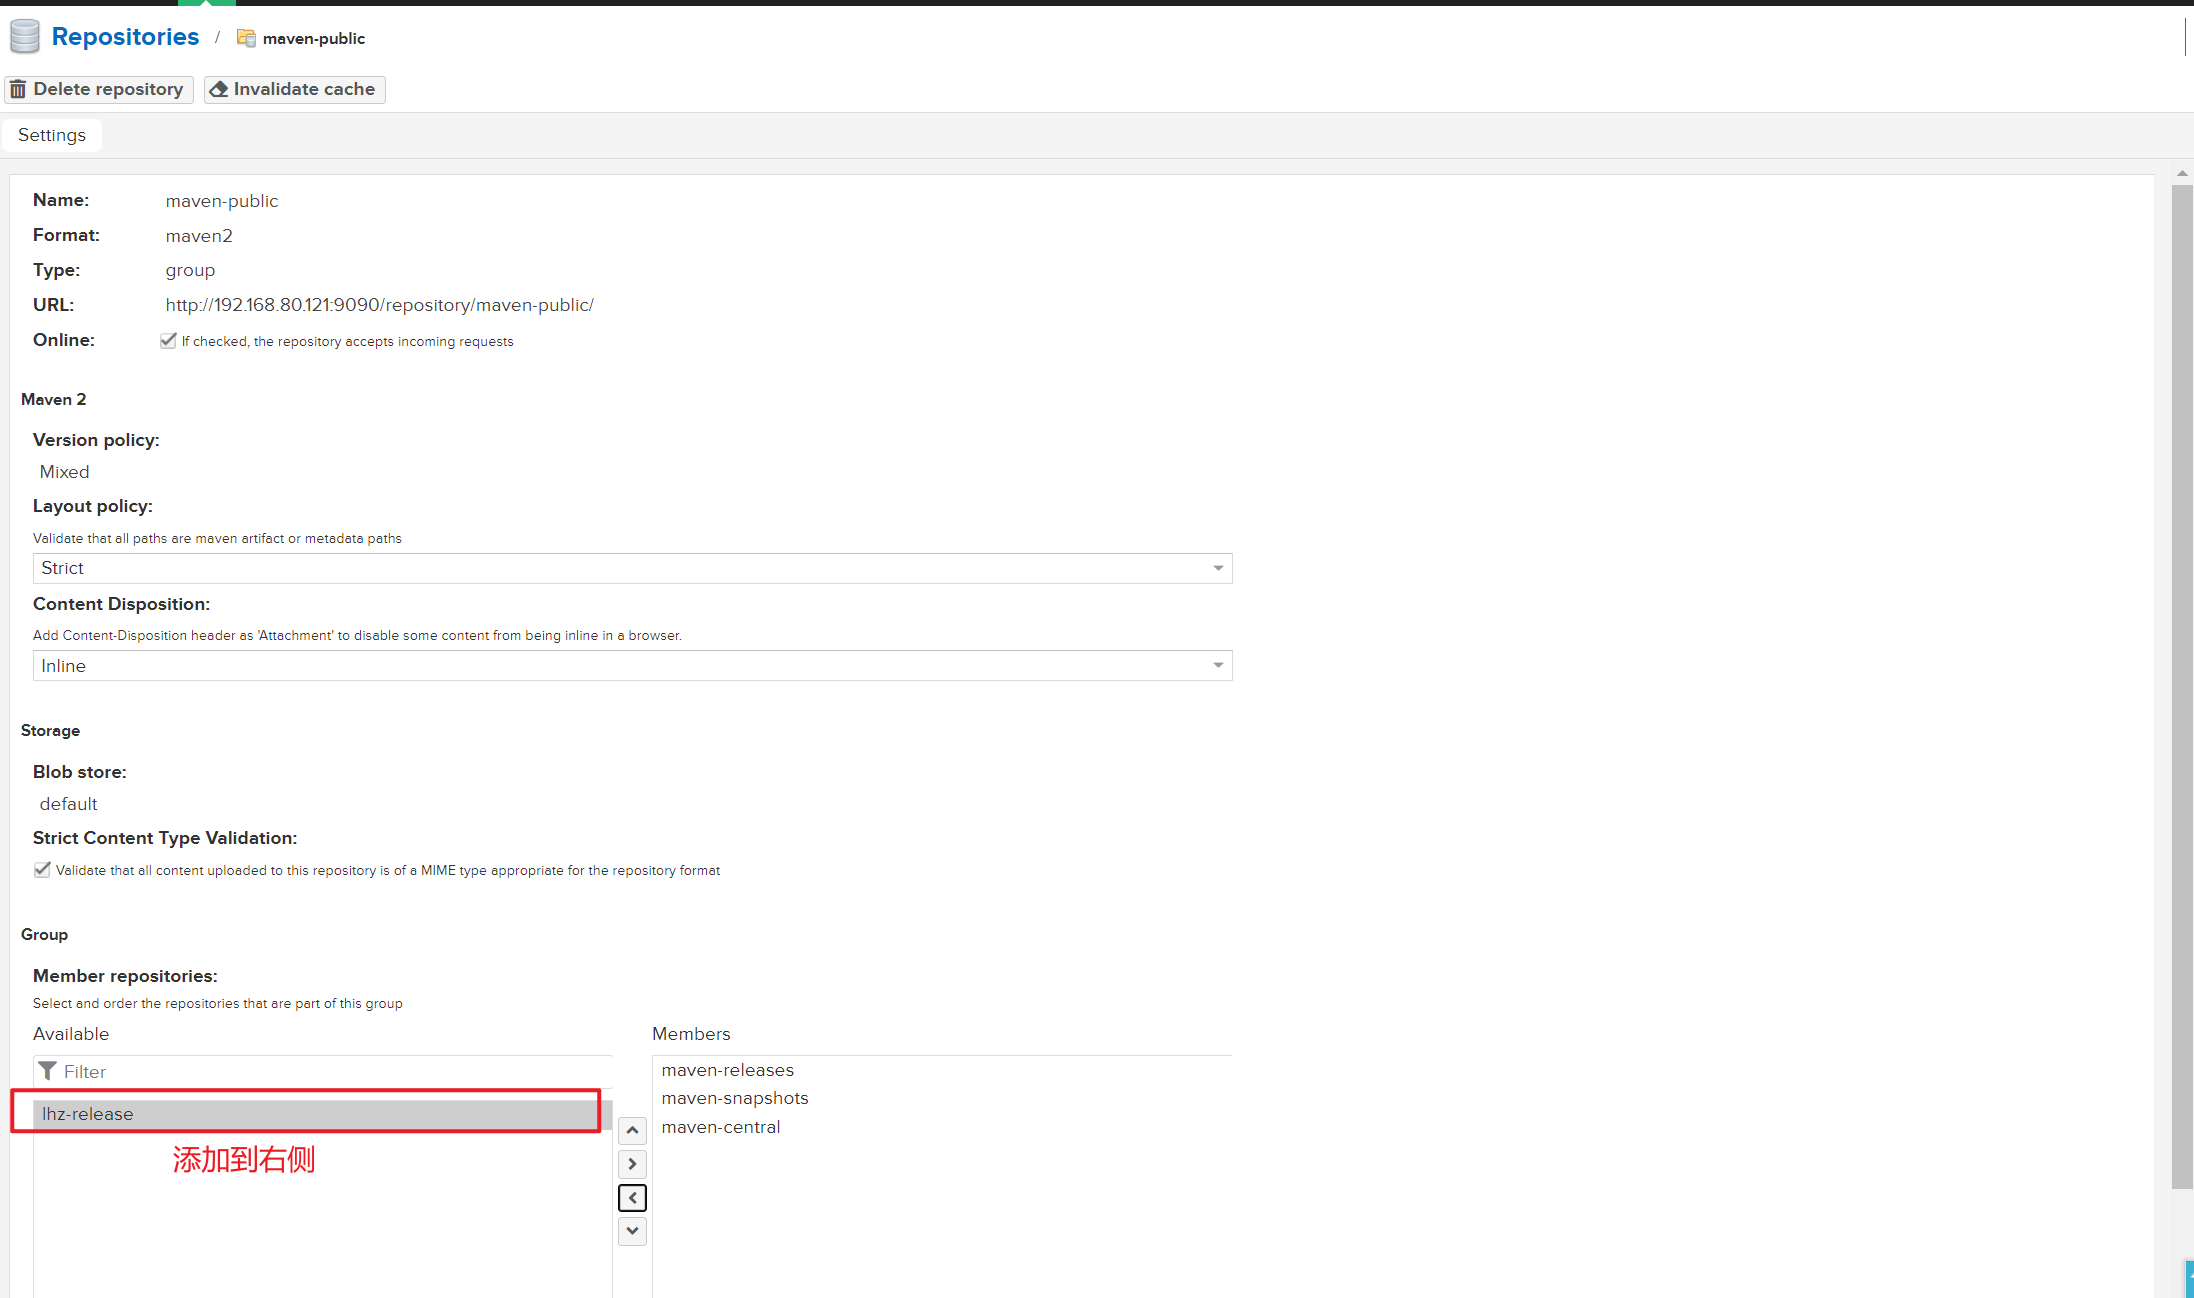
Task: Toggle Strict Content Type Validation checkbox
Action: point(42,870)
